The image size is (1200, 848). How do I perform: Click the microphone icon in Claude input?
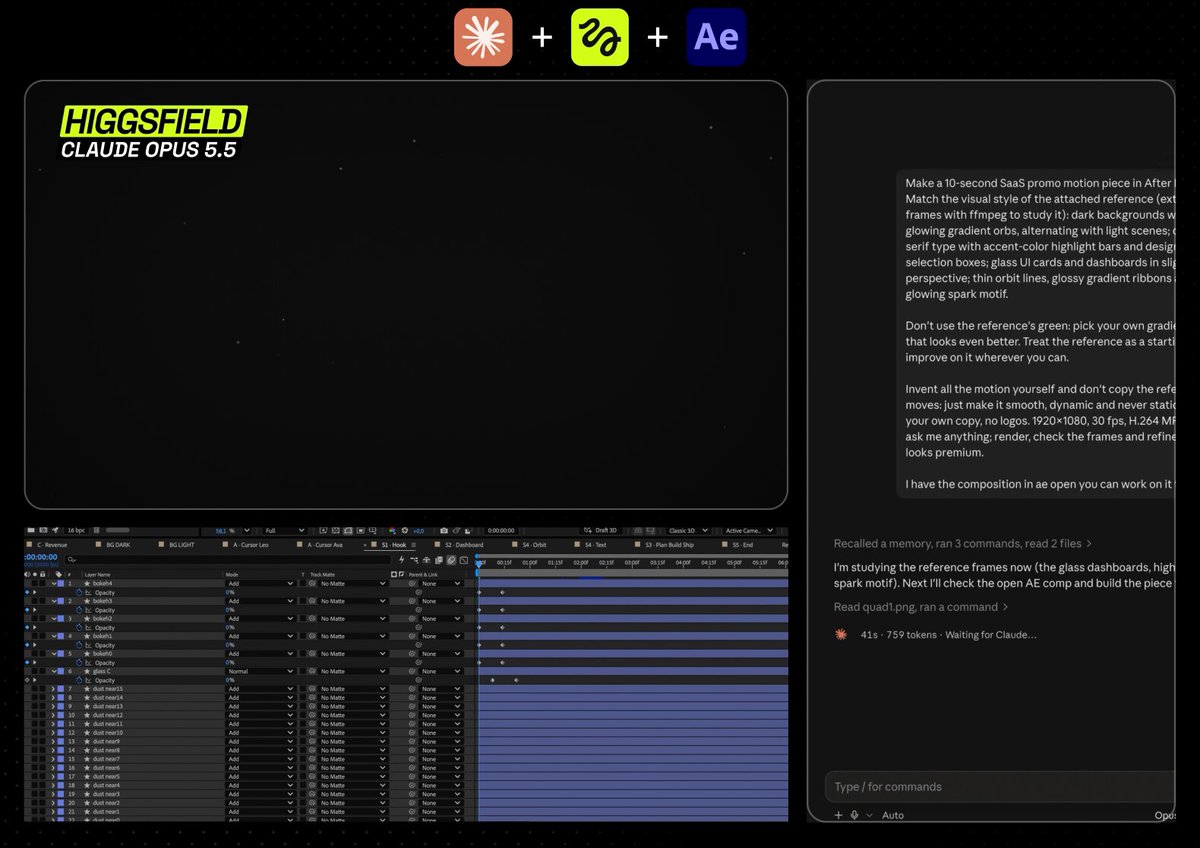pyautogui.click(x=855, y=815)
